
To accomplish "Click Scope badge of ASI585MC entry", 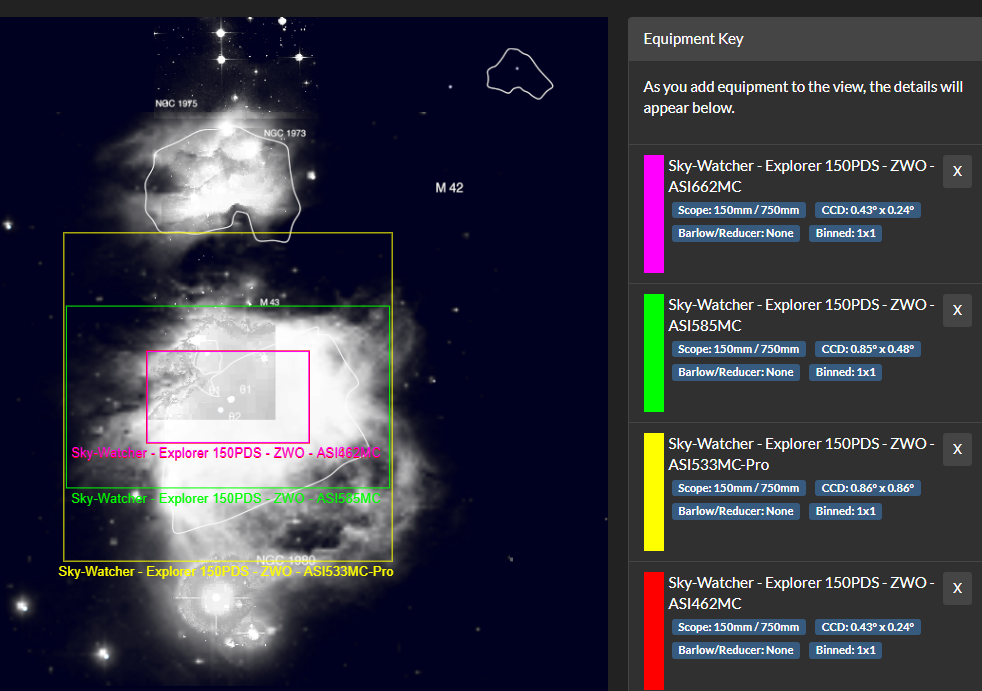I will tap(738, 349).
